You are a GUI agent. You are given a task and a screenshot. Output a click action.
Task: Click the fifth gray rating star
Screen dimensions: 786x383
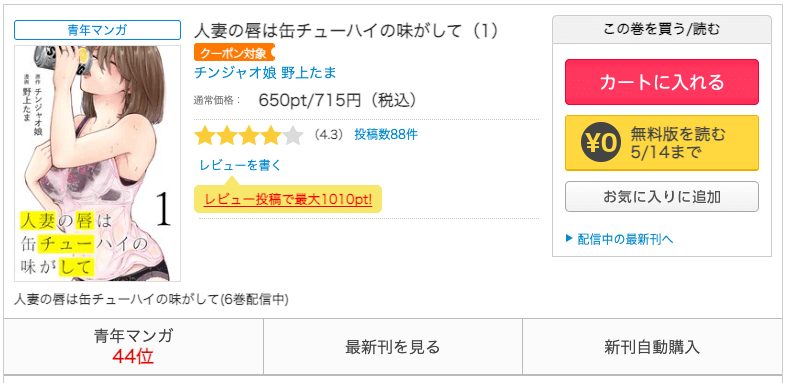293,135
